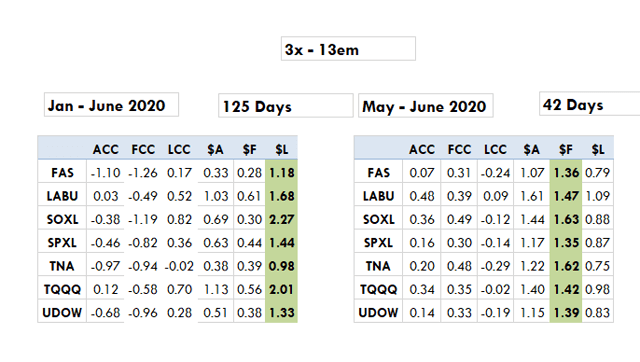Click green cell 1.39 in right UDOW row
The height and width of the screenshot is (362, 640).
pos(566,313)
